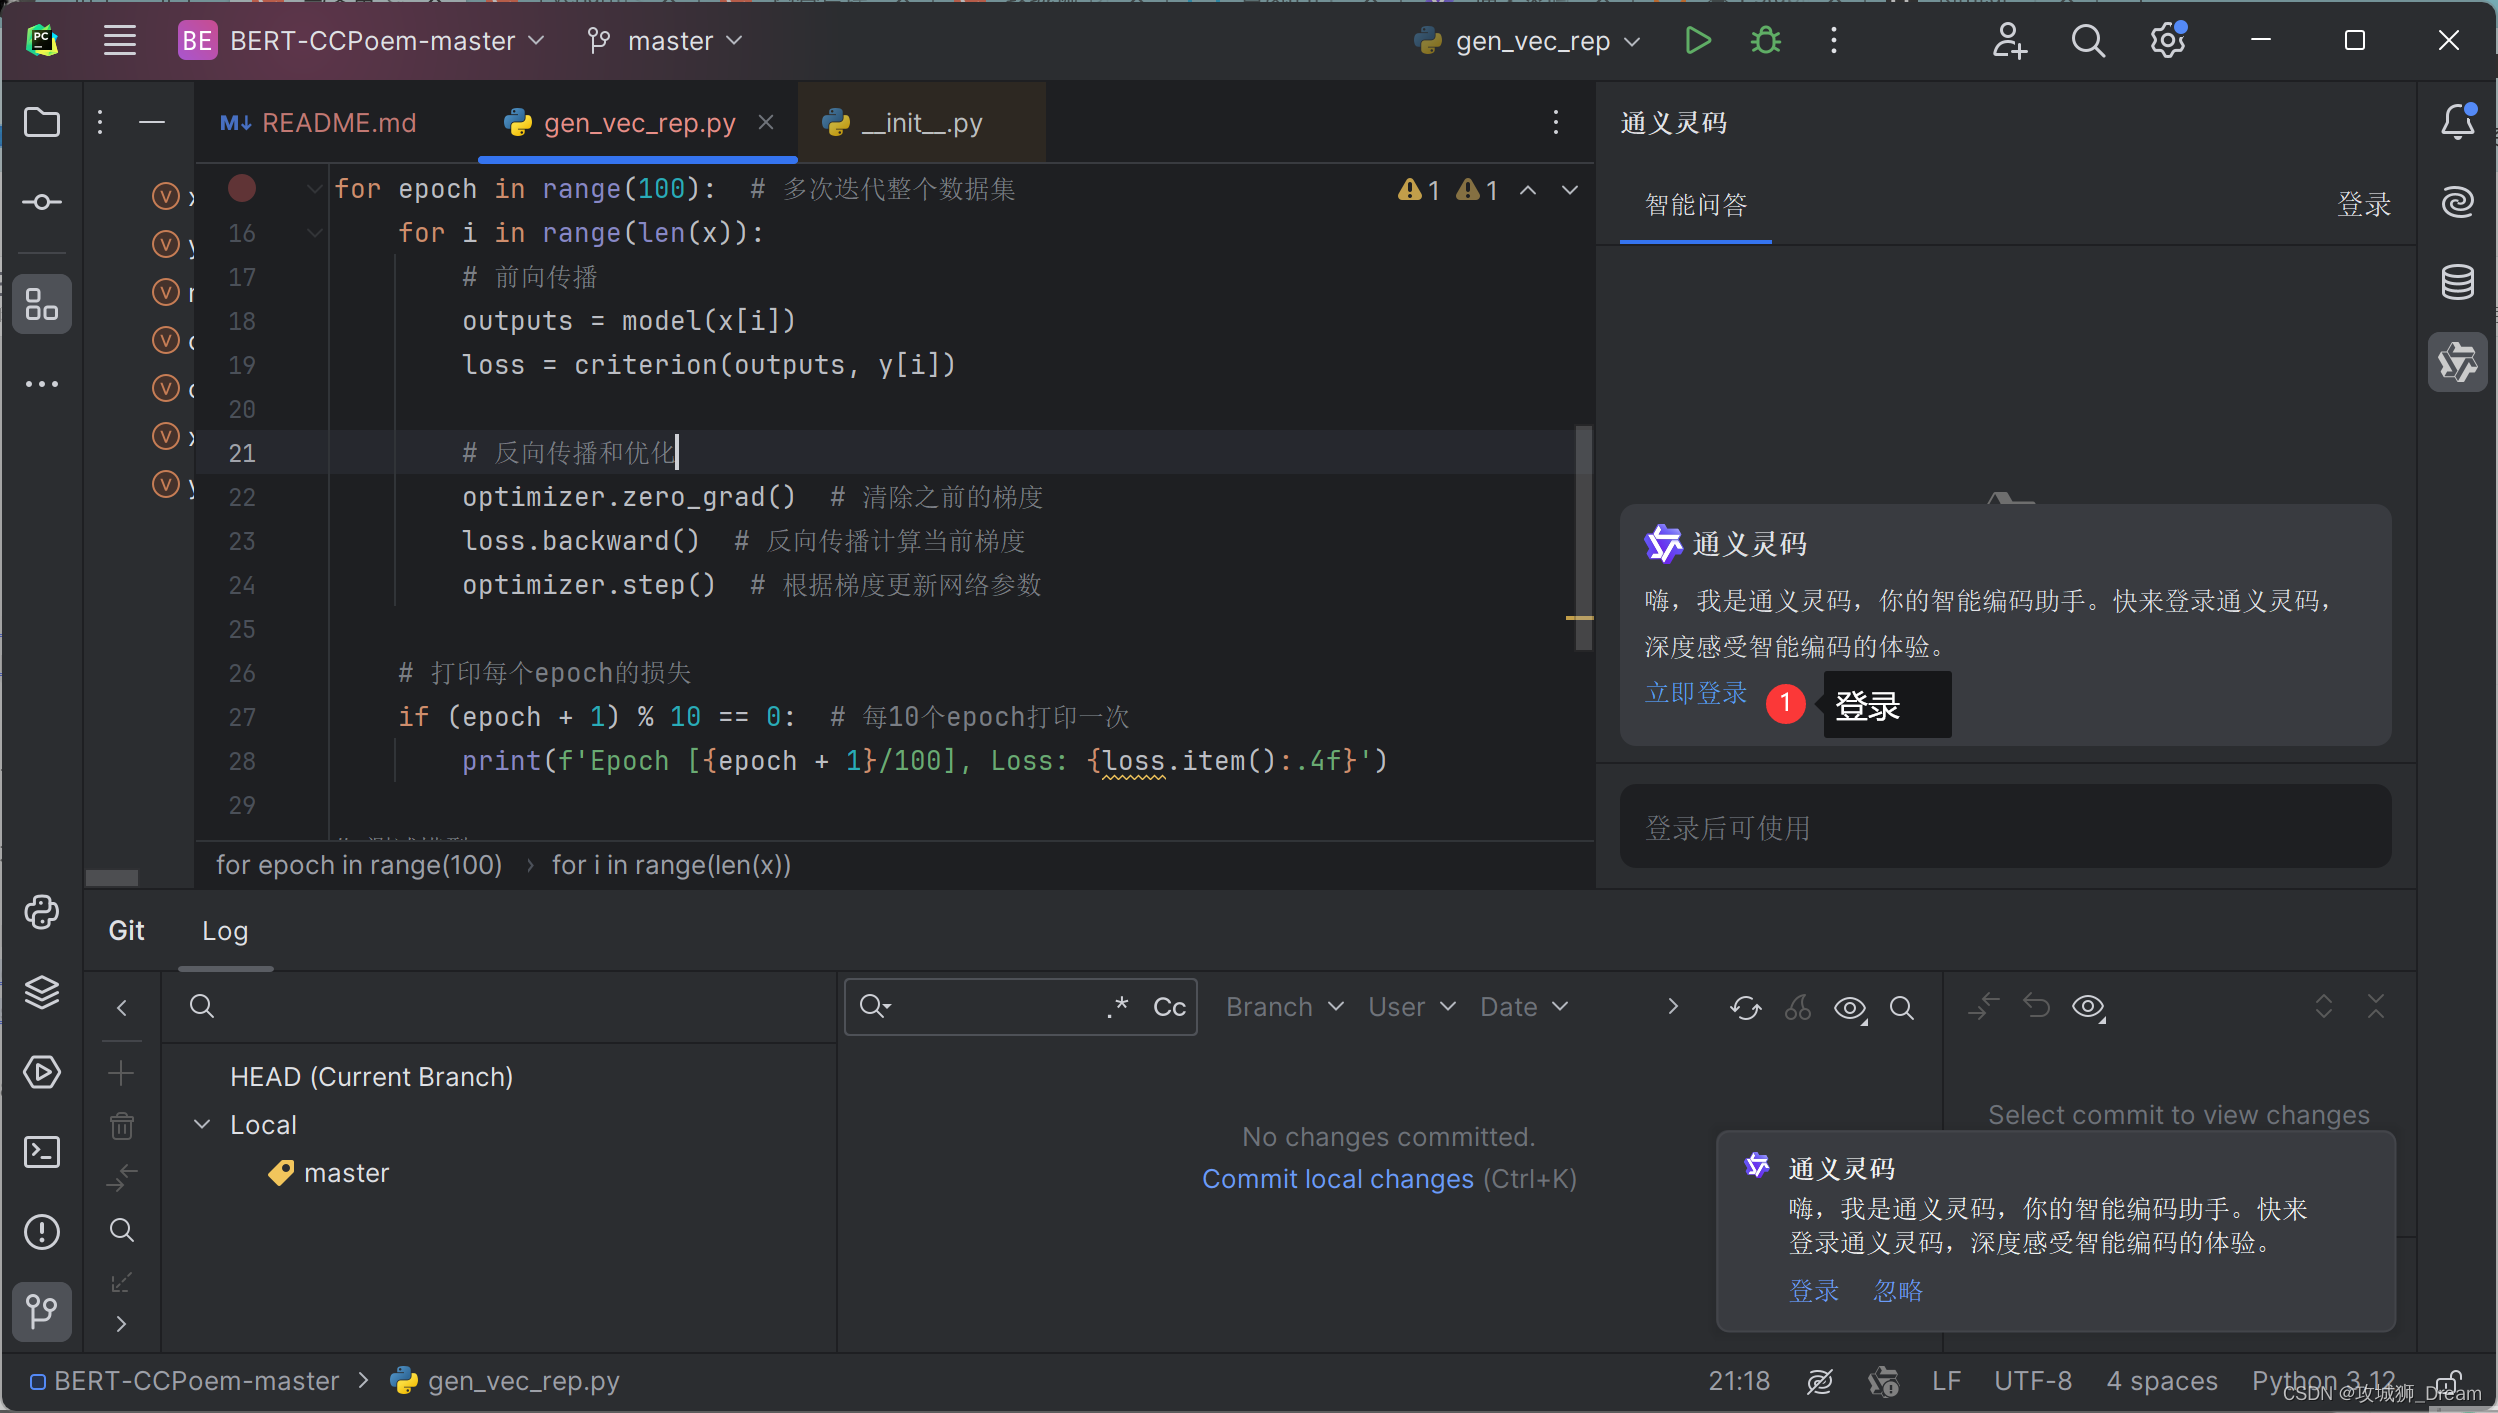Viewport: 2498px width, 1413px height.
Task: Click the editor's vertical scrollbar thumb
Action: (1583, 538)
